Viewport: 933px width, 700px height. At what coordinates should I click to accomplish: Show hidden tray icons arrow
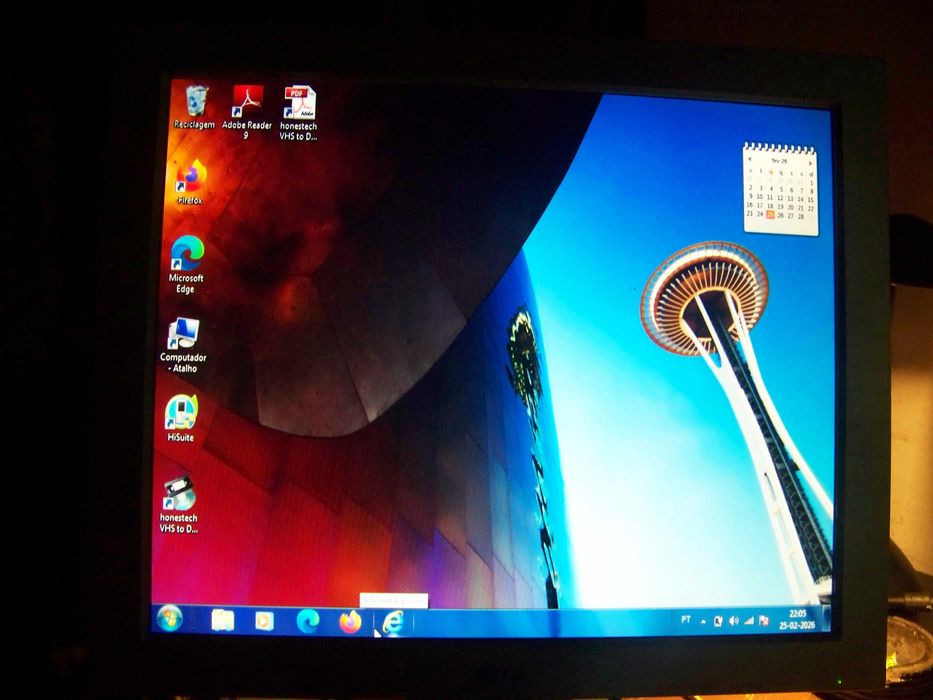tap(703, 621)
